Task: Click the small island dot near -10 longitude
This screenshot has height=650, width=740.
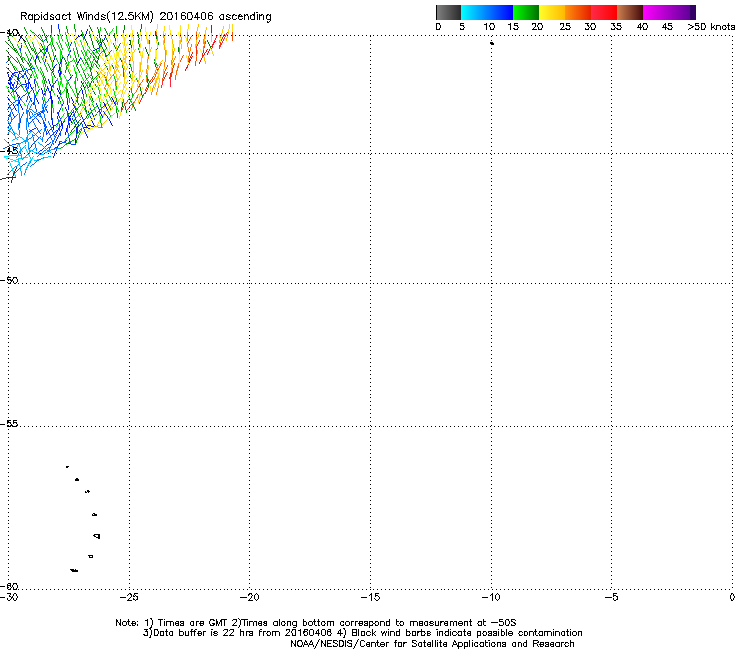Action: (x=492, y=43)
